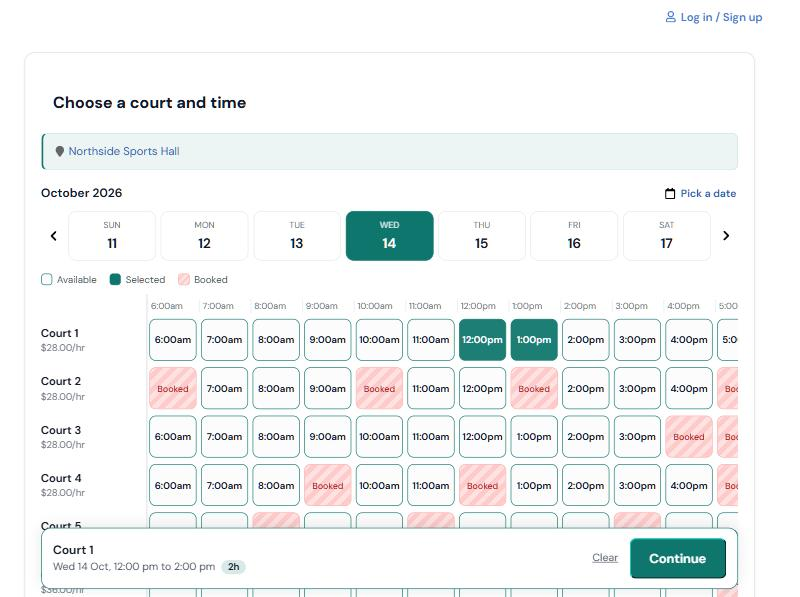Screen dimensions: 800x597
Task: Click the location pin icon
Action: click(x=60, y=152)
